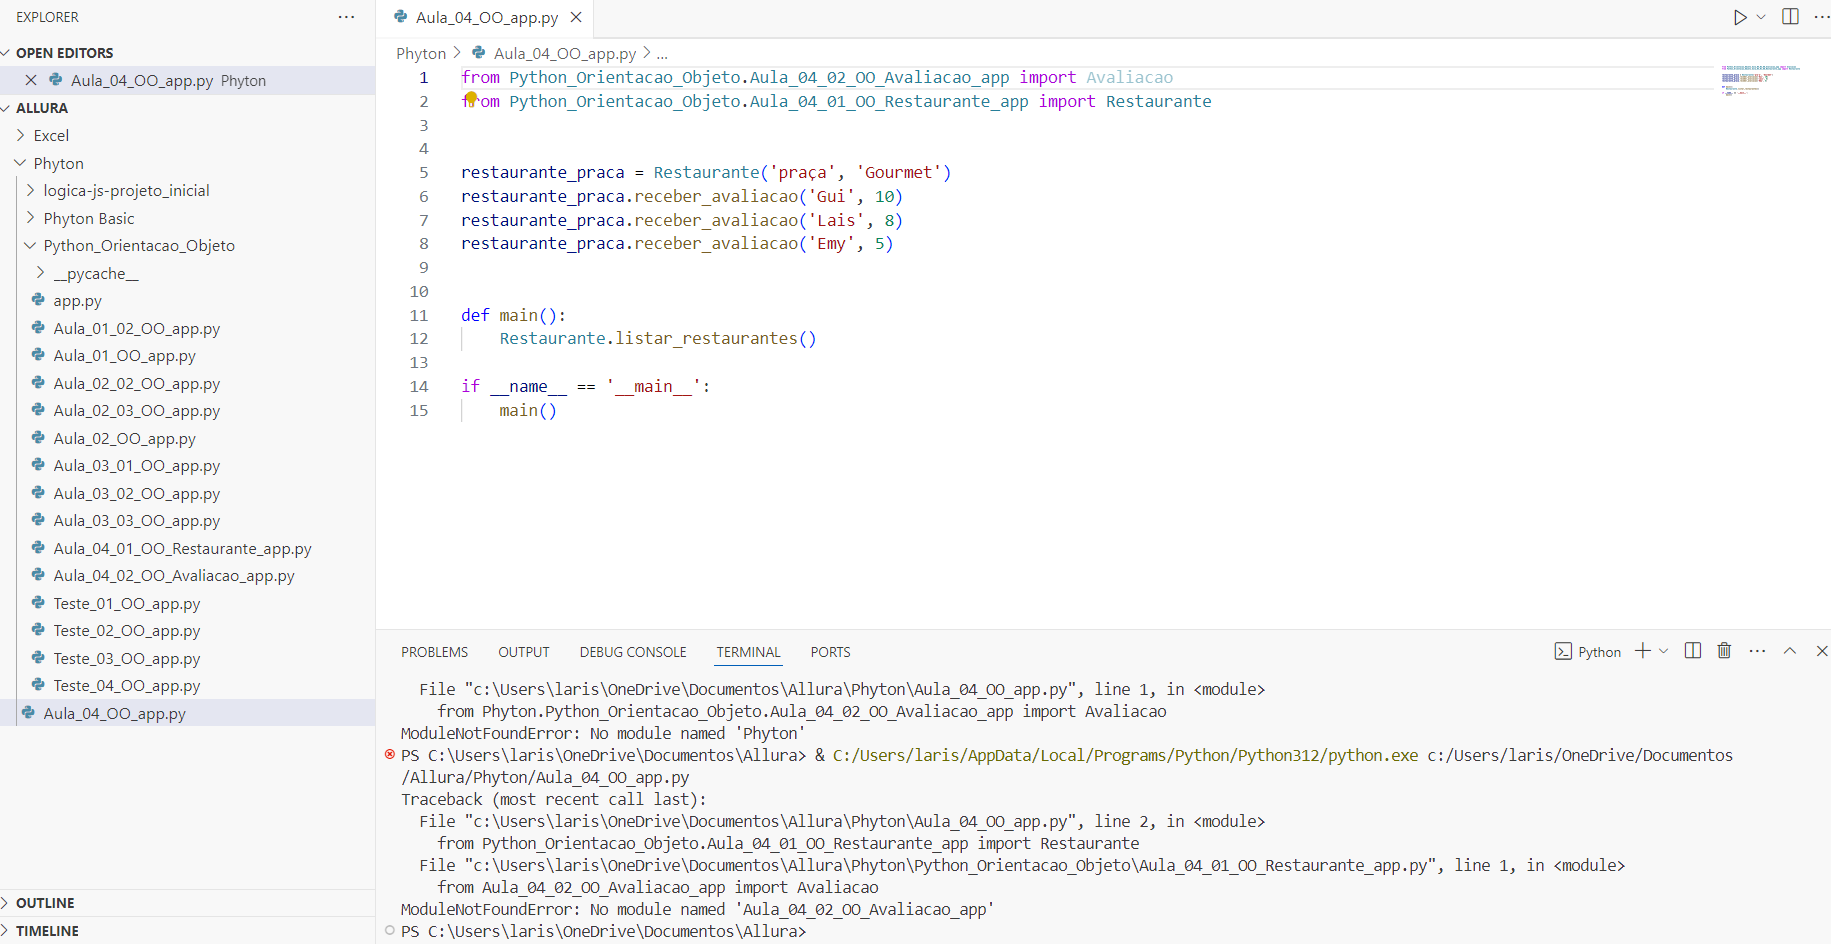Image resolution: width=1831 pixels, height=944 pixels.
Task: Open Teste_02_OO_app.py file
Action: [x=126, y=630]
